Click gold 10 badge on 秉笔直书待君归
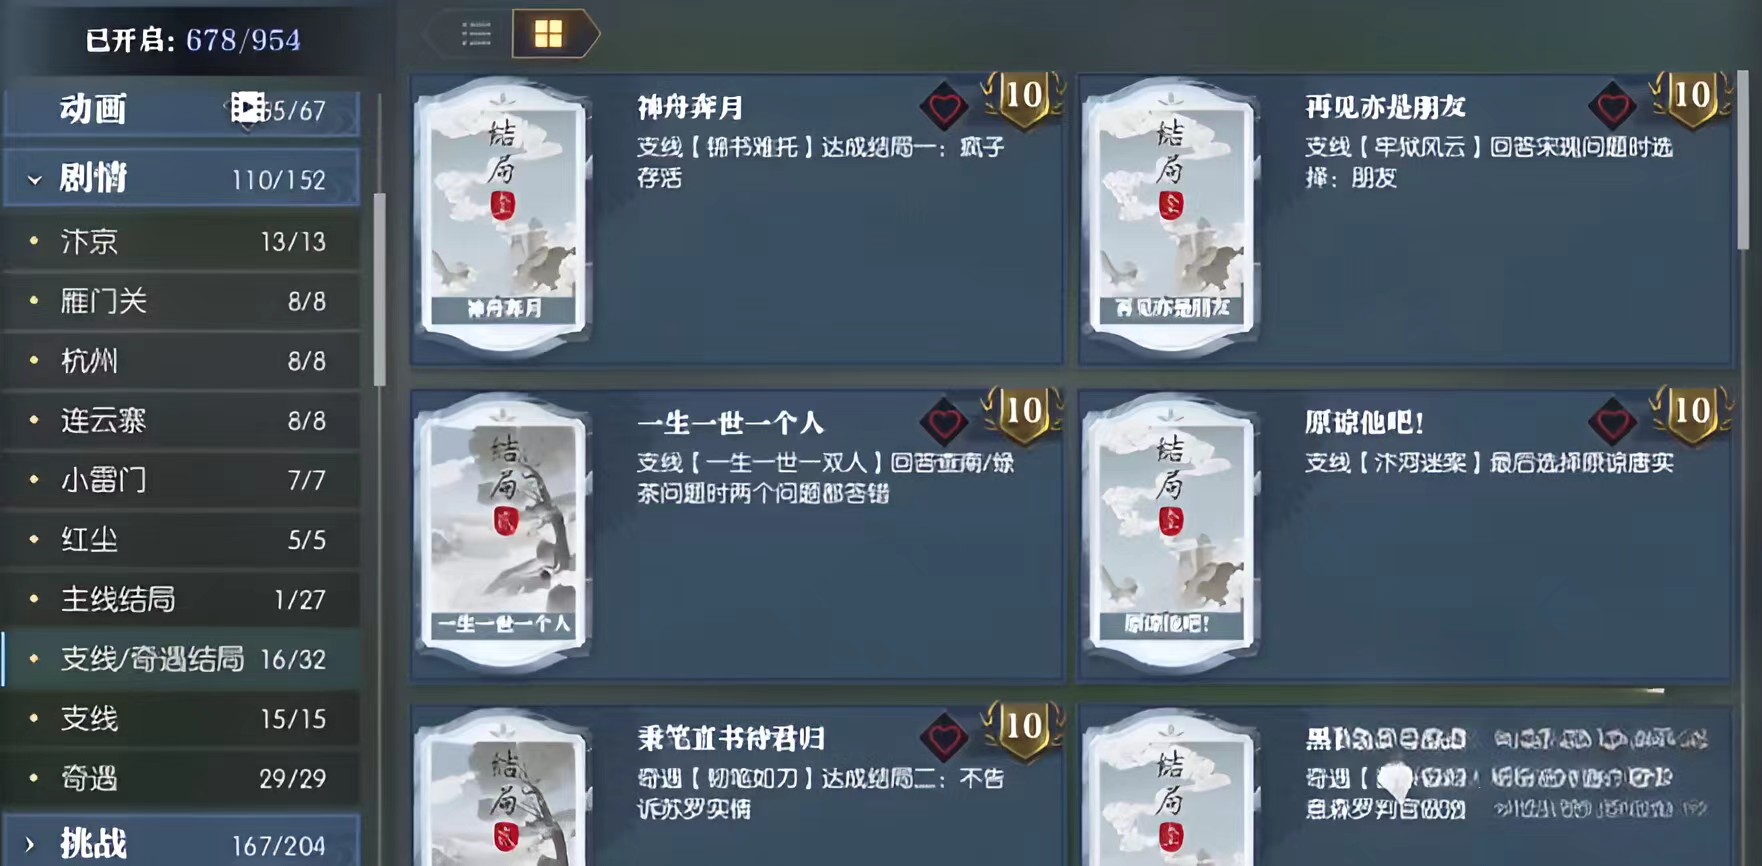This screenshot has width=1762, height=866. (x=1023, y=728)
